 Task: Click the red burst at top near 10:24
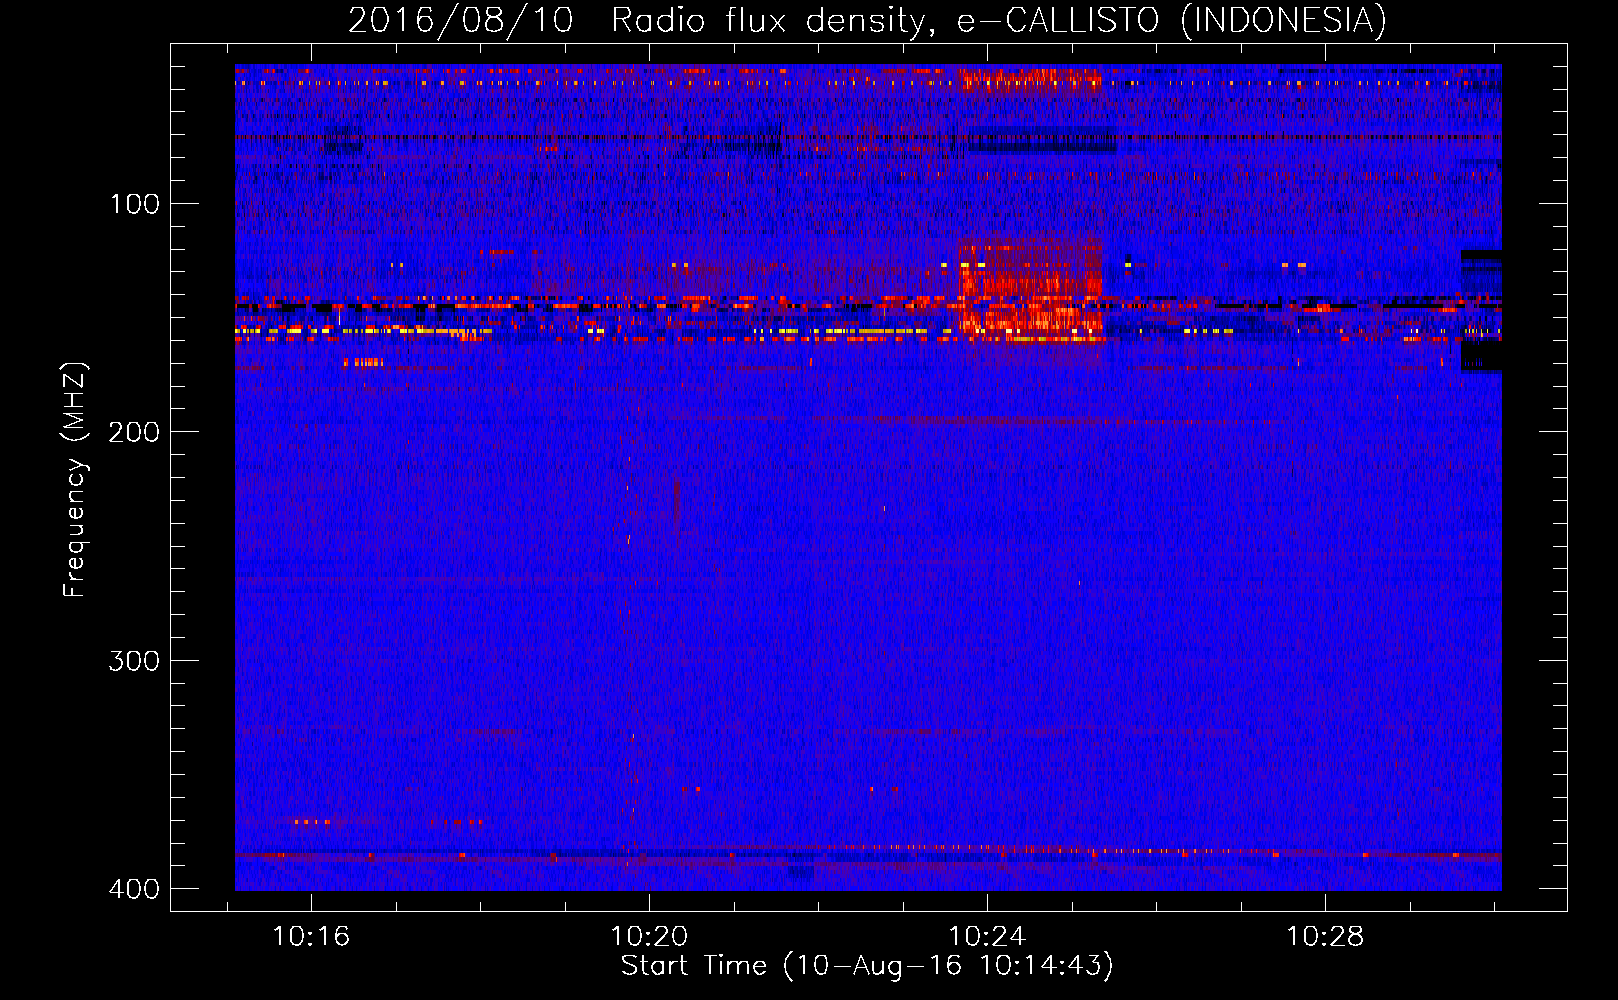point(1030,80)
